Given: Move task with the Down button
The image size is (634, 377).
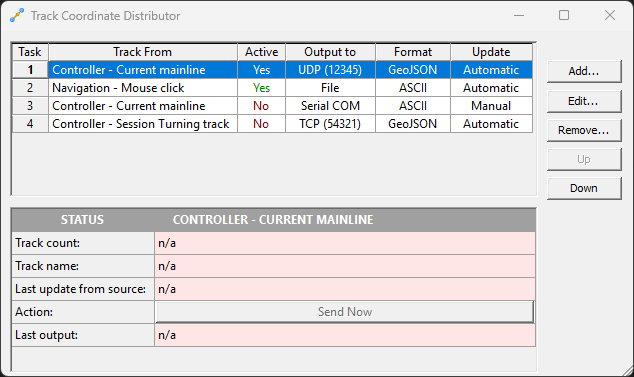Looking at the screenshot, I should [x=584, y=188].
